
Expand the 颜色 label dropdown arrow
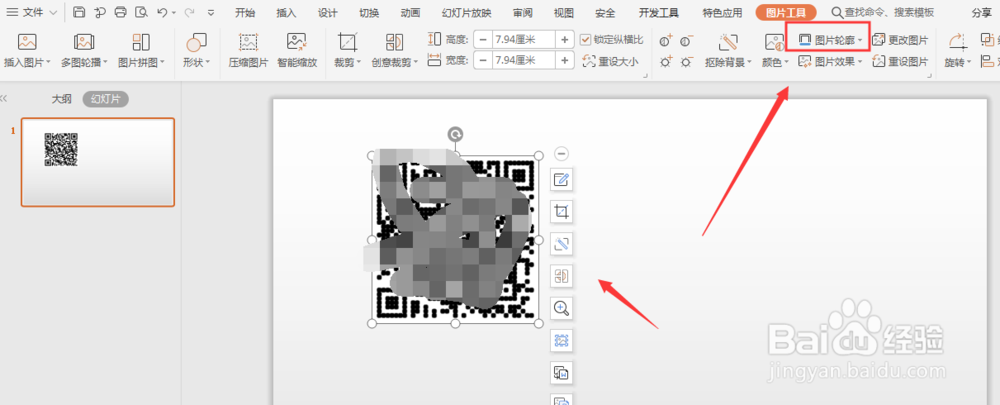pos(786,63)
